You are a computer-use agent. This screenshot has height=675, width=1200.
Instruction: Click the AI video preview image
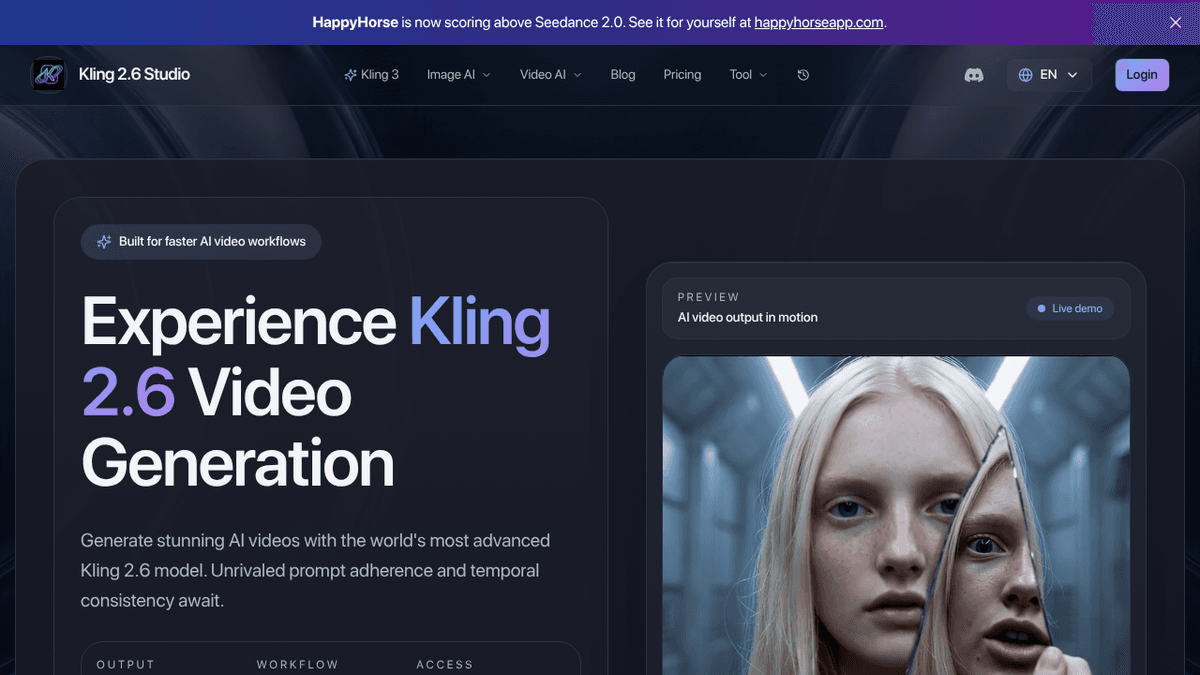(x=896, y=515)
